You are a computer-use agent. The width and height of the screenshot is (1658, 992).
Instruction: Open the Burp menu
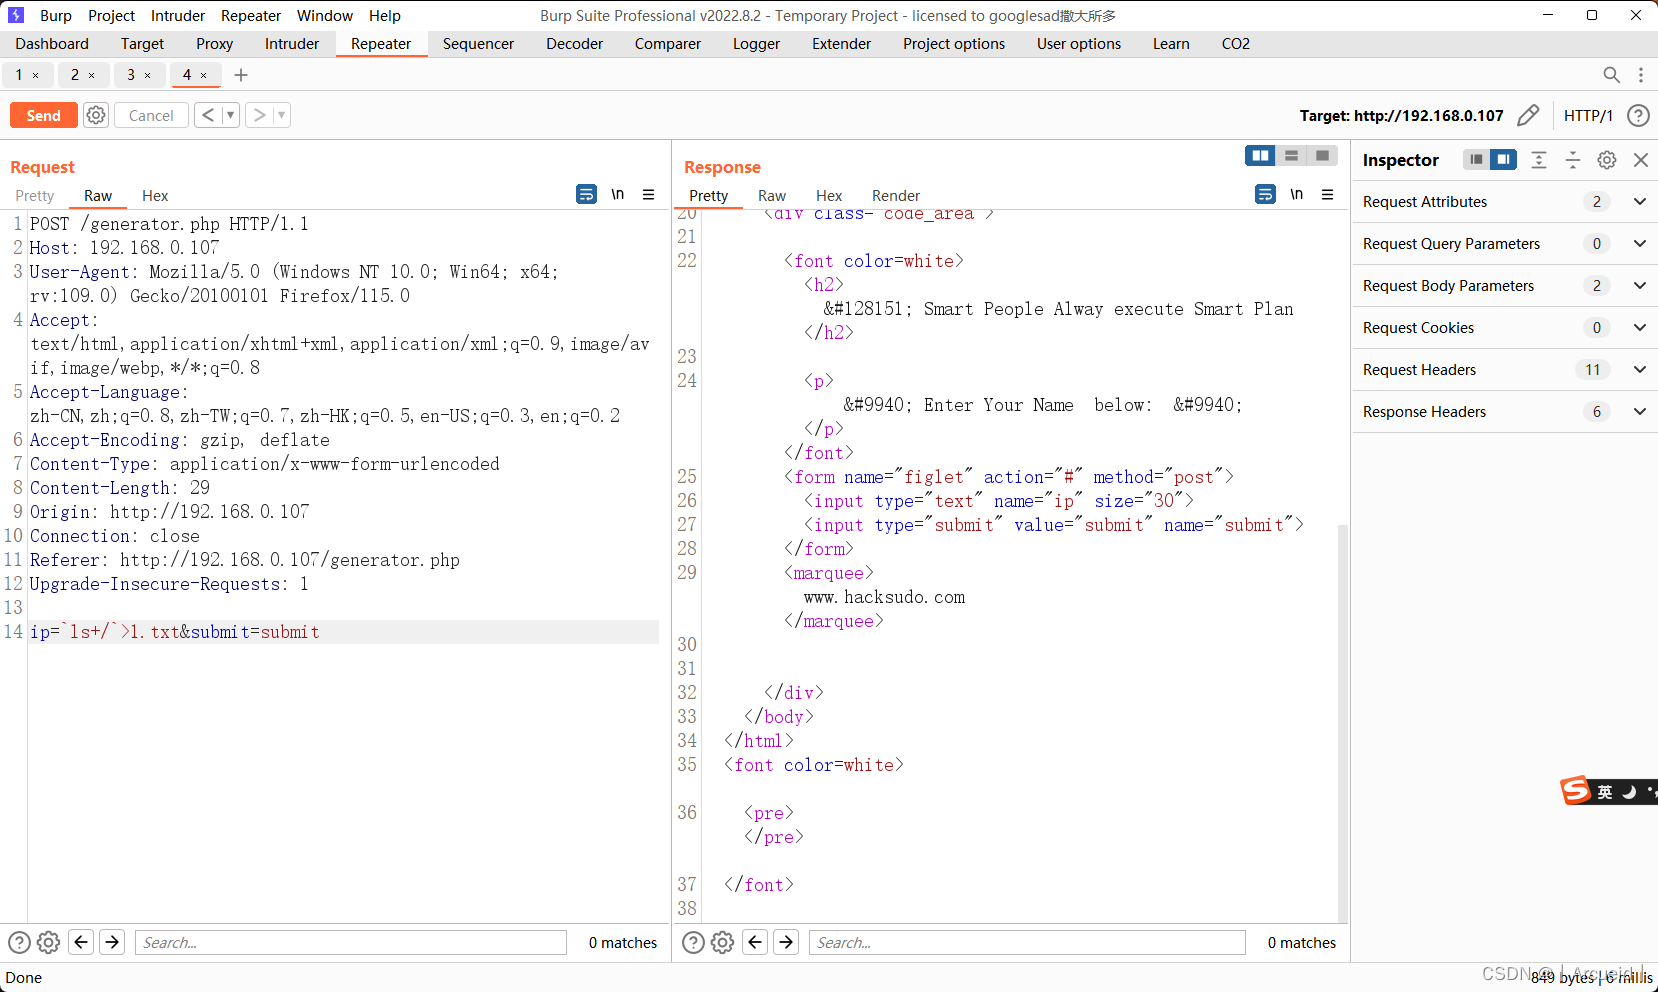[56, 16]
